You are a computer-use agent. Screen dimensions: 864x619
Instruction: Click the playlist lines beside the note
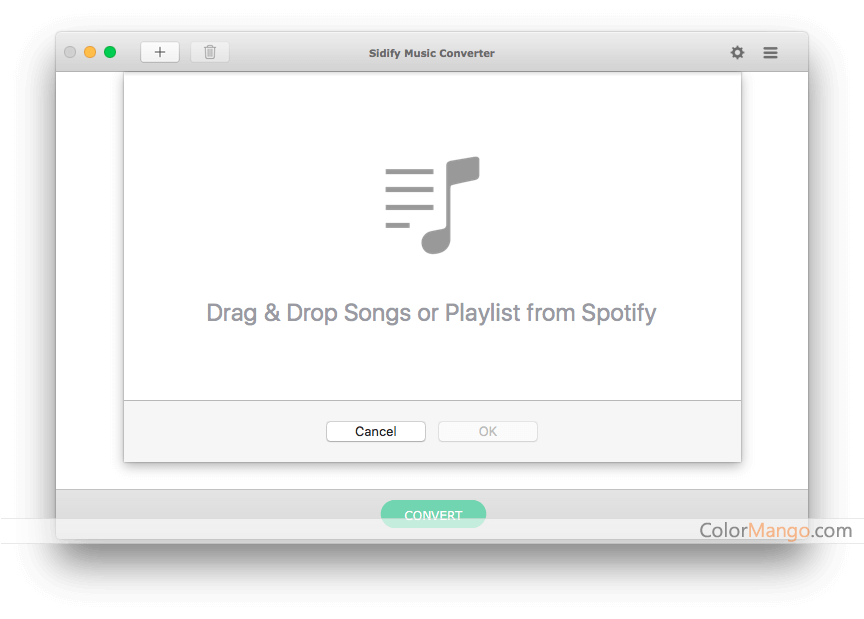409,198
